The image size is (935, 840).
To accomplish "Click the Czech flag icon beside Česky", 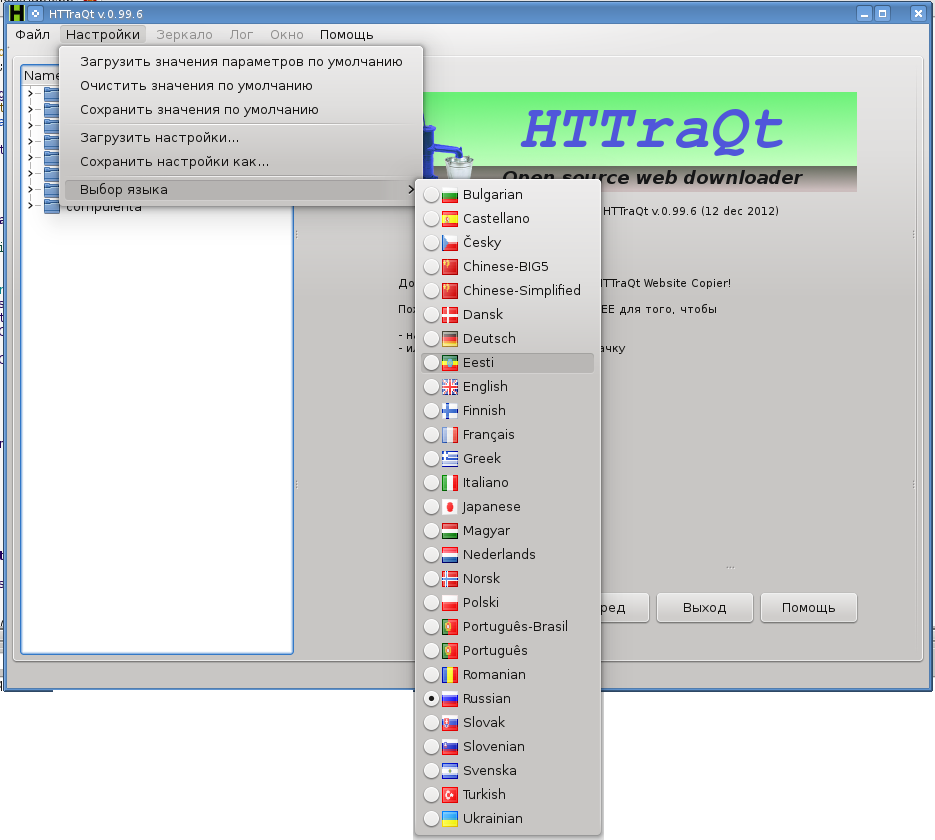I will (x=450, y=243).
